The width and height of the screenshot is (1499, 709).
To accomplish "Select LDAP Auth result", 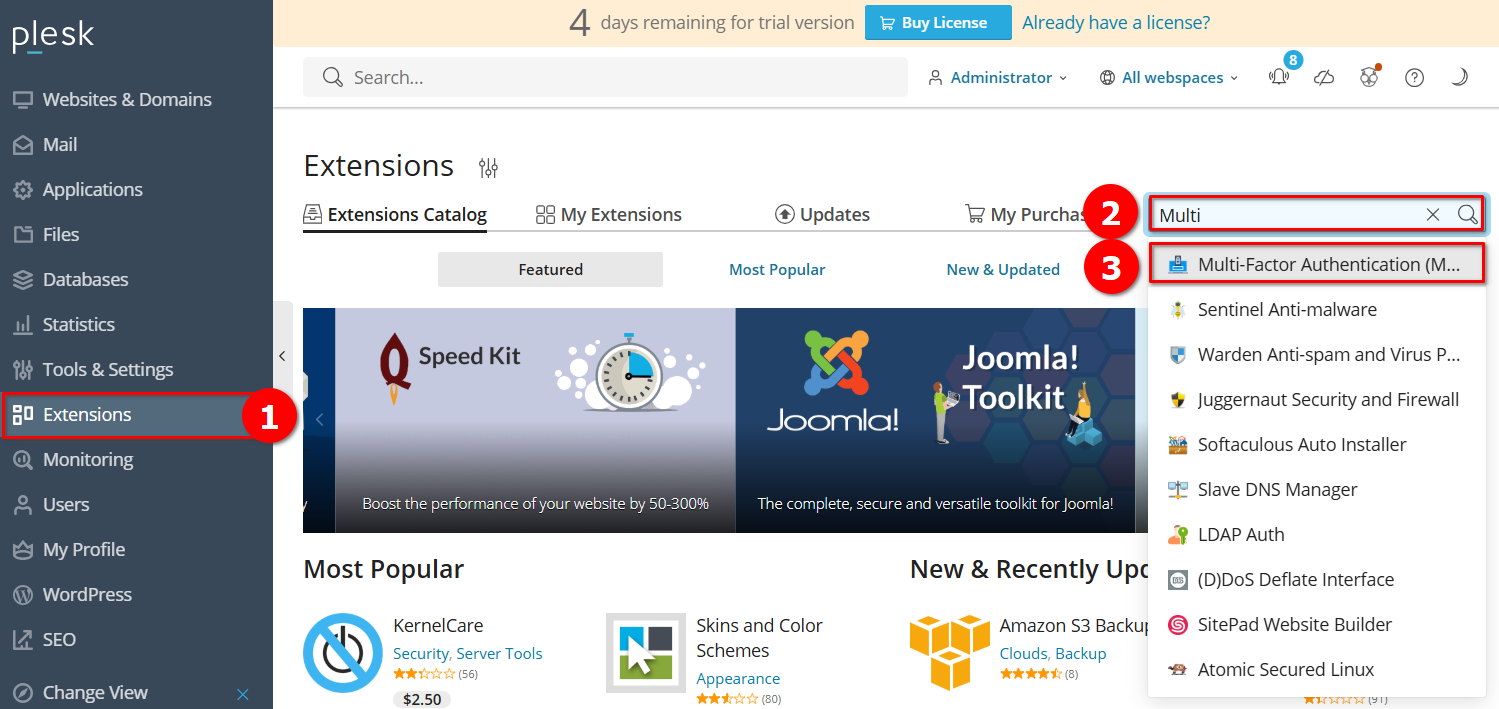I will [x=1317, y=534].
